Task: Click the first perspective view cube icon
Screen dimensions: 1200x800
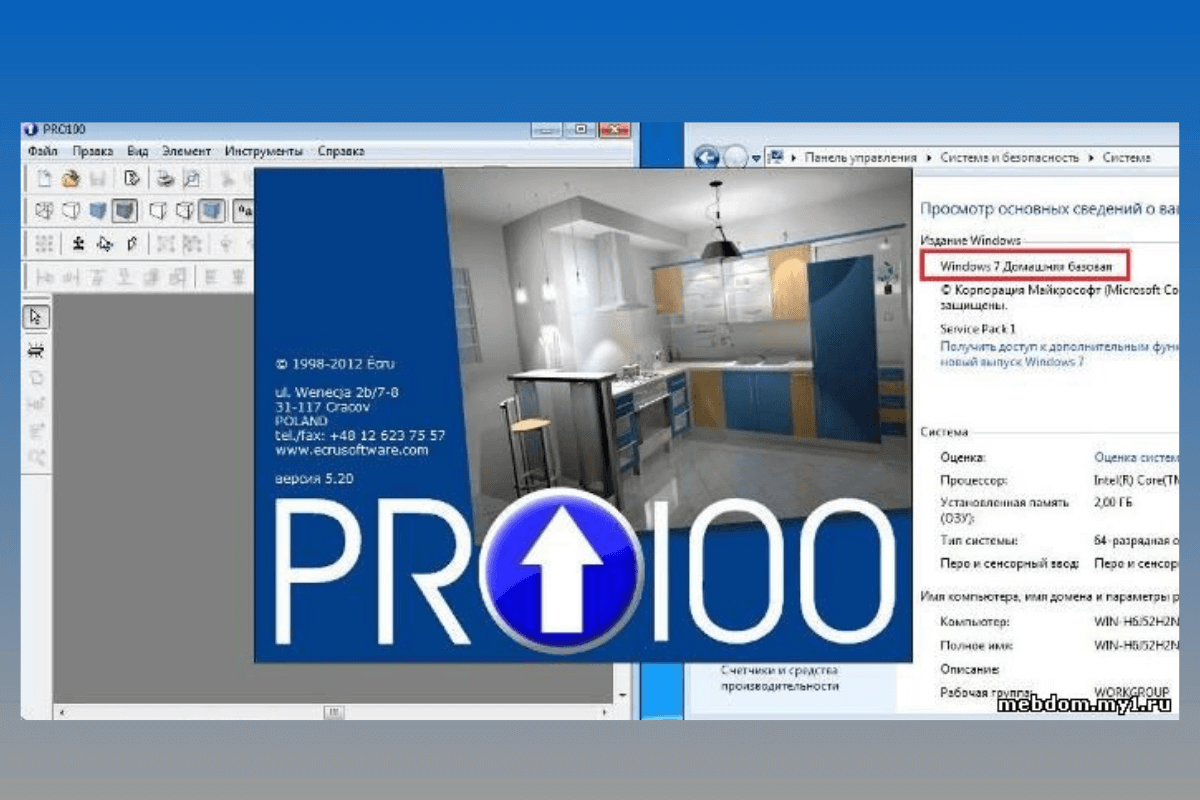Action: [42, 211]
